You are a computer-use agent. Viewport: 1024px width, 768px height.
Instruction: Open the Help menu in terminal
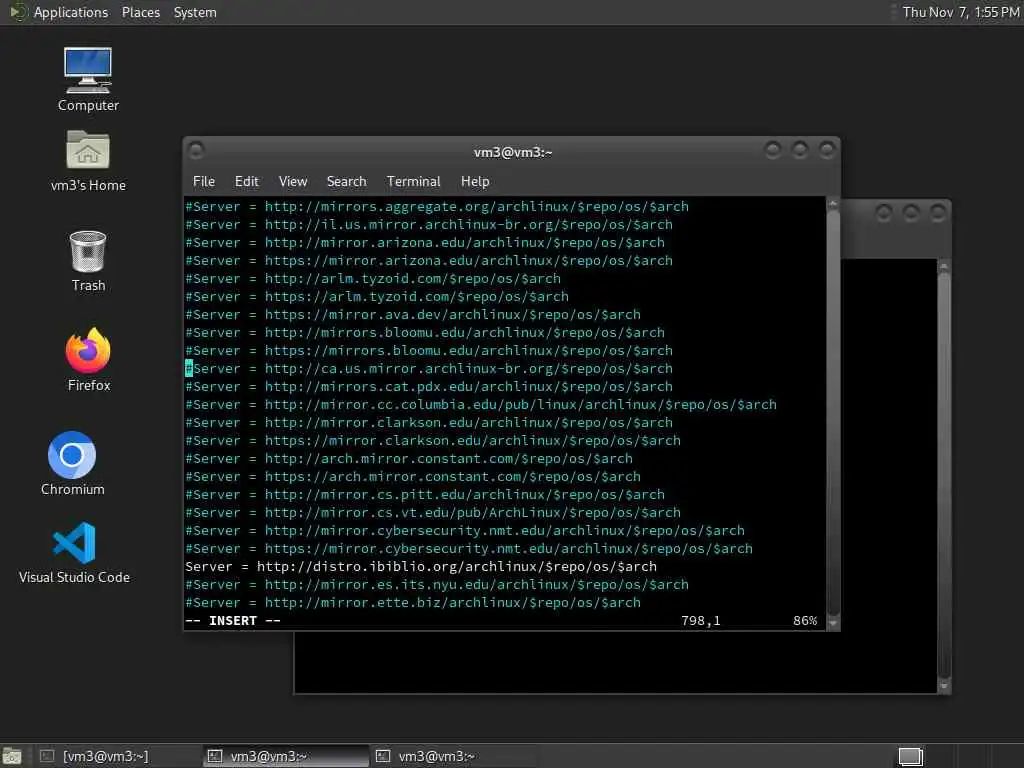(475, 182)
